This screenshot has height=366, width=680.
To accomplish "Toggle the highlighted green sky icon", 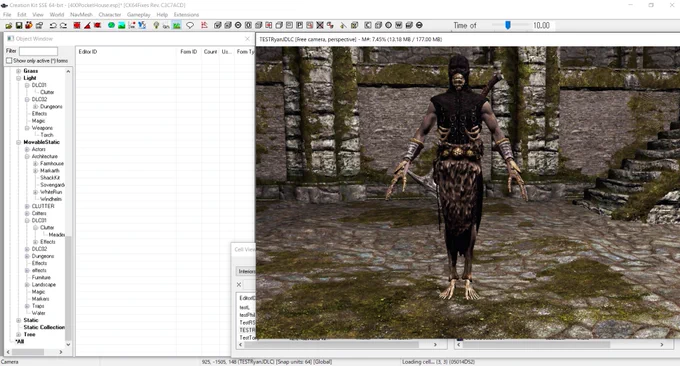I will 177,26.
